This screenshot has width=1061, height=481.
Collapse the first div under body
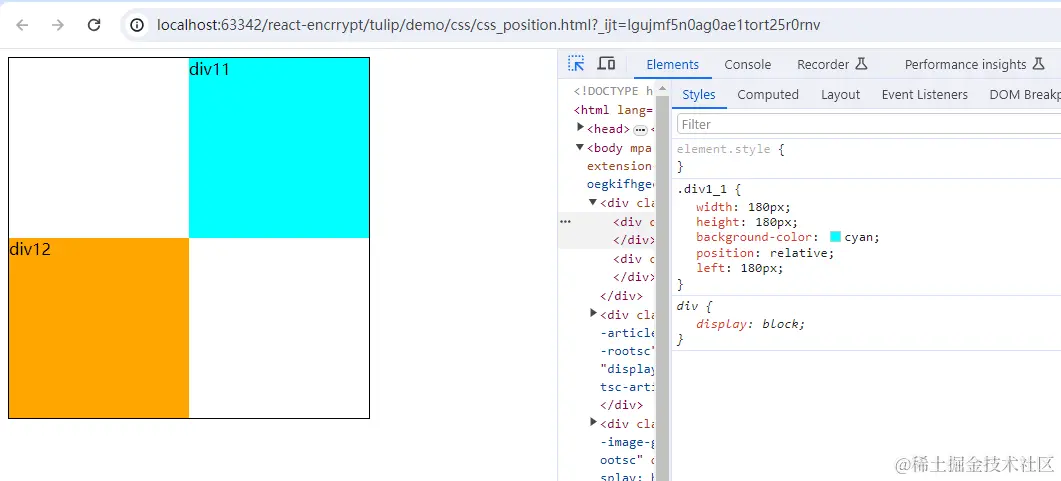(593, 202)
